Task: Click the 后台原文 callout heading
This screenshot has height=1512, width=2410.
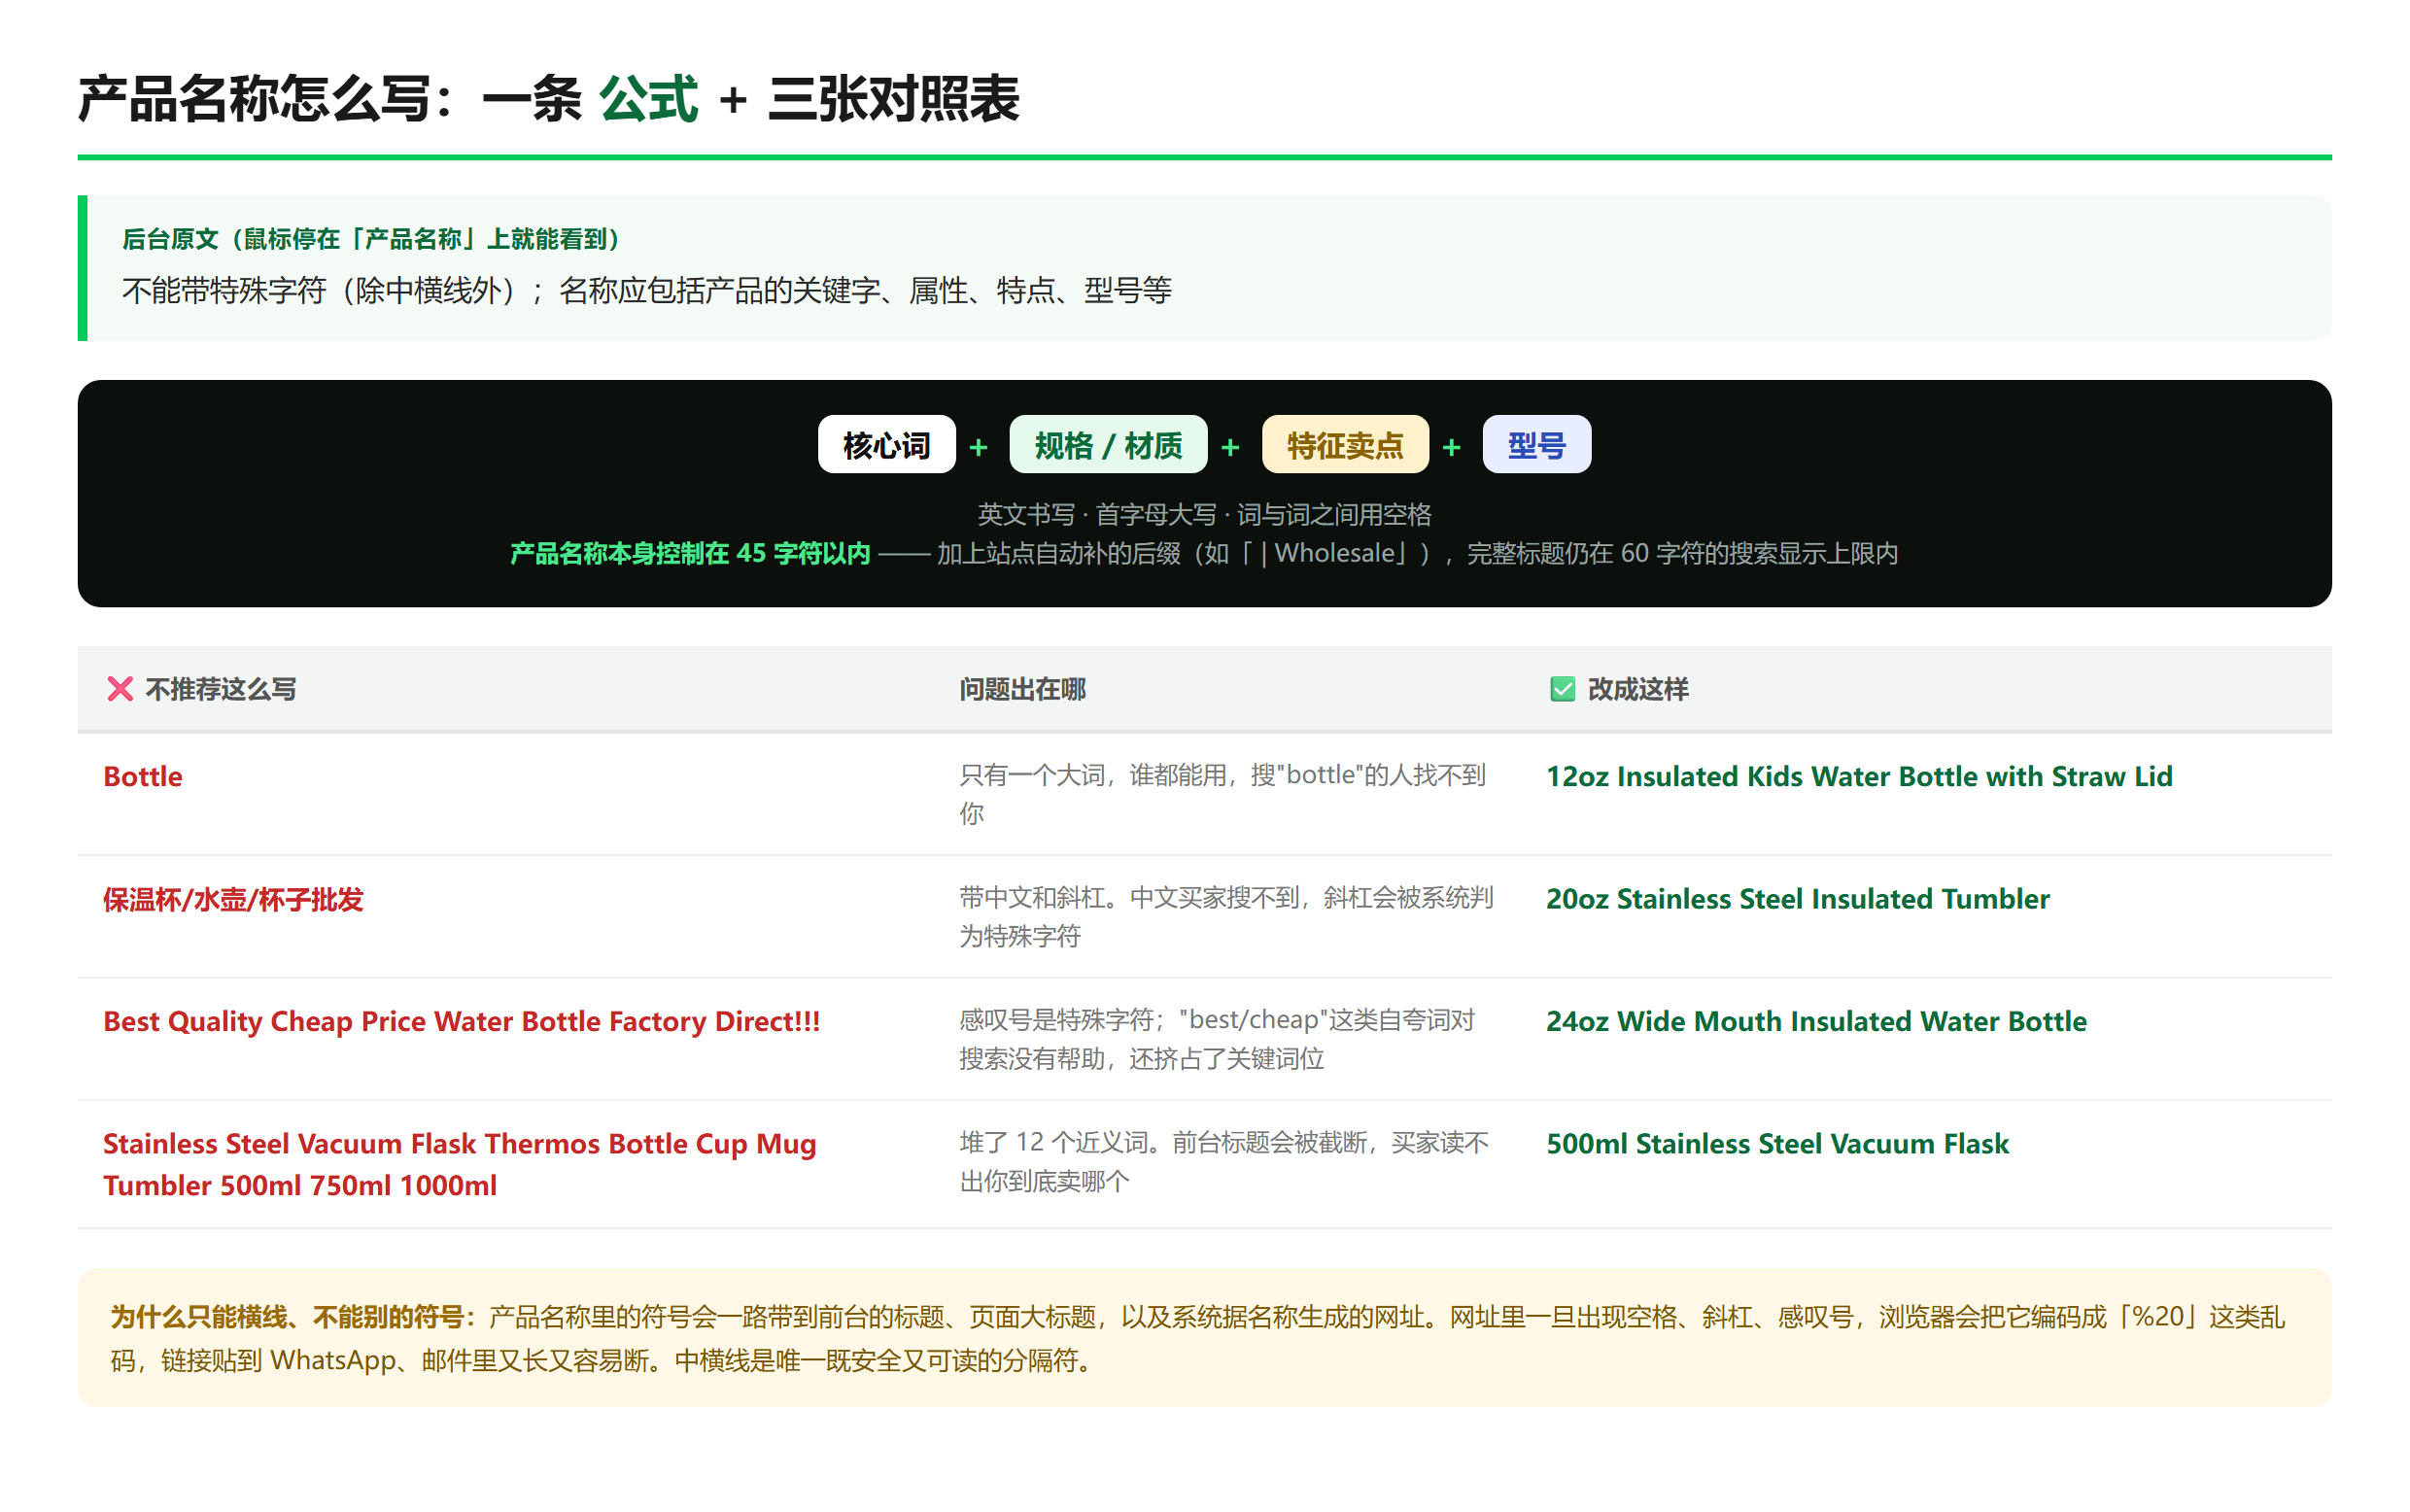Action: pyautogui.click(x=371, y=239)
